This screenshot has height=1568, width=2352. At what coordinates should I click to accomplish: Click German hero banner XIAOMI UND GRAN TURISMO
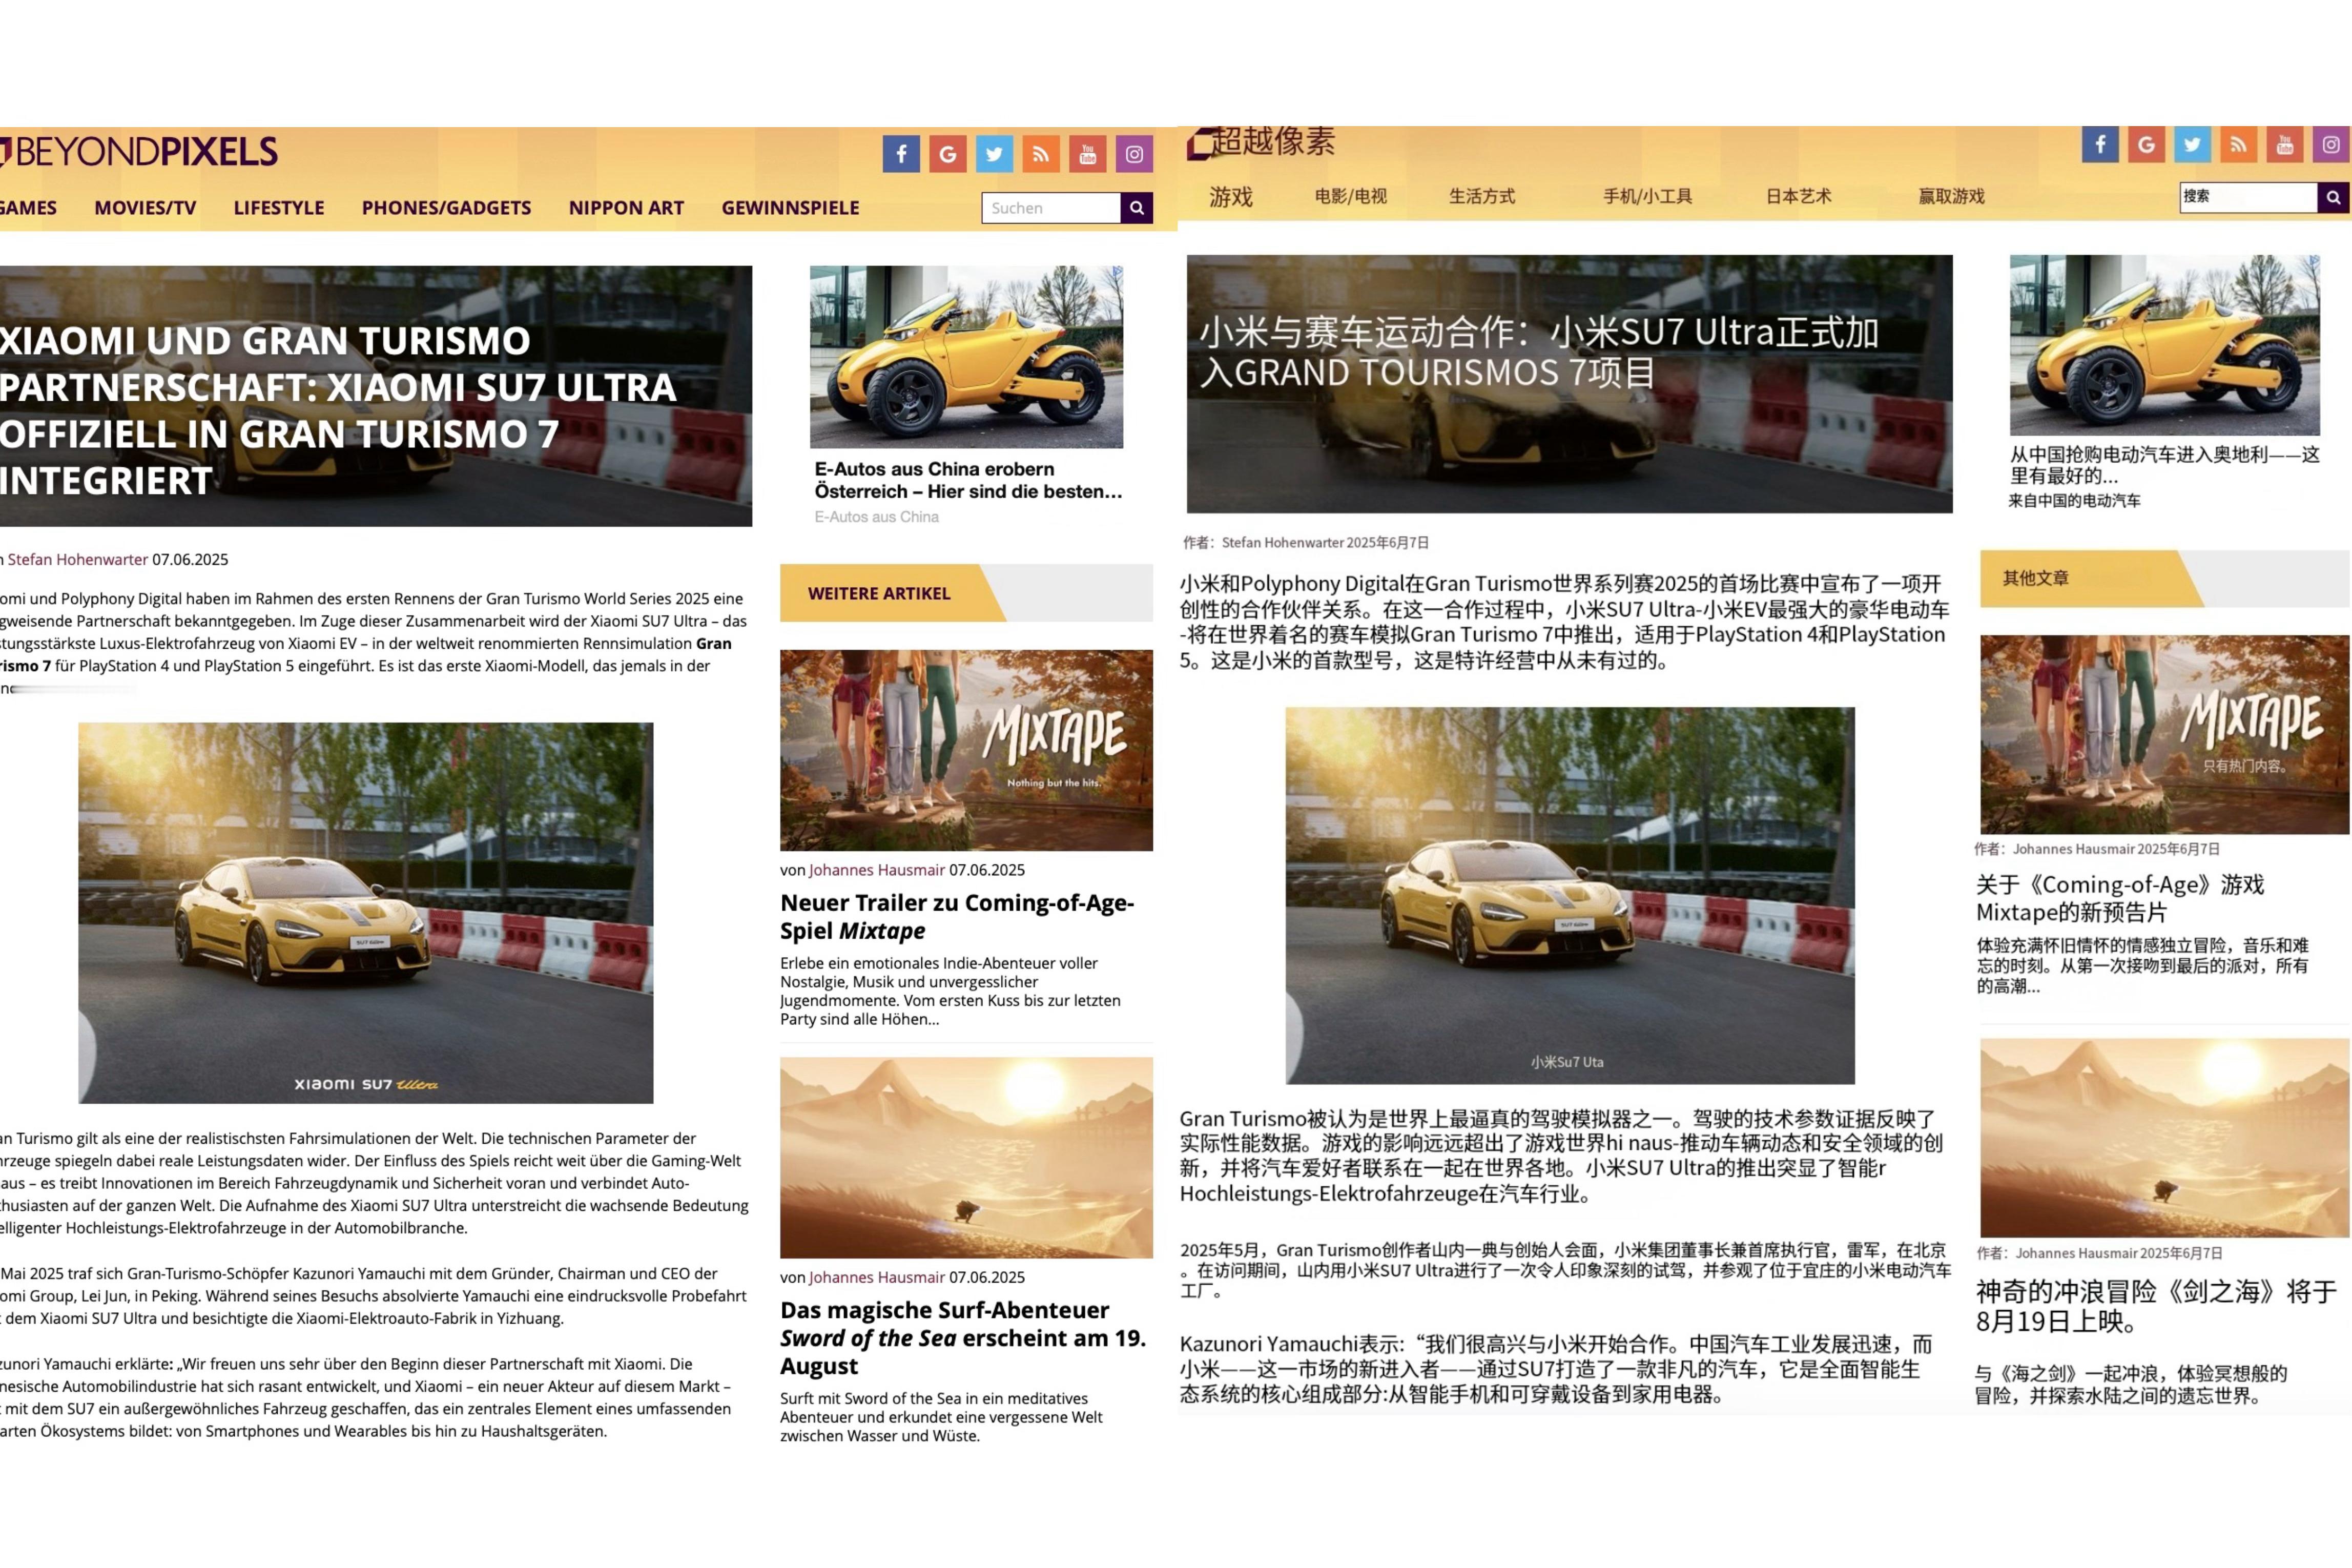point(376,396)
